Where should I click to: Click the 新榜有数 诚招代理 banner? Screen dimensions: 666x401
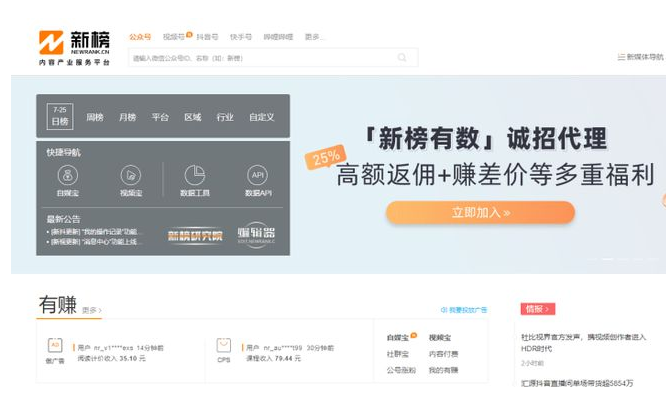(485, 138)
